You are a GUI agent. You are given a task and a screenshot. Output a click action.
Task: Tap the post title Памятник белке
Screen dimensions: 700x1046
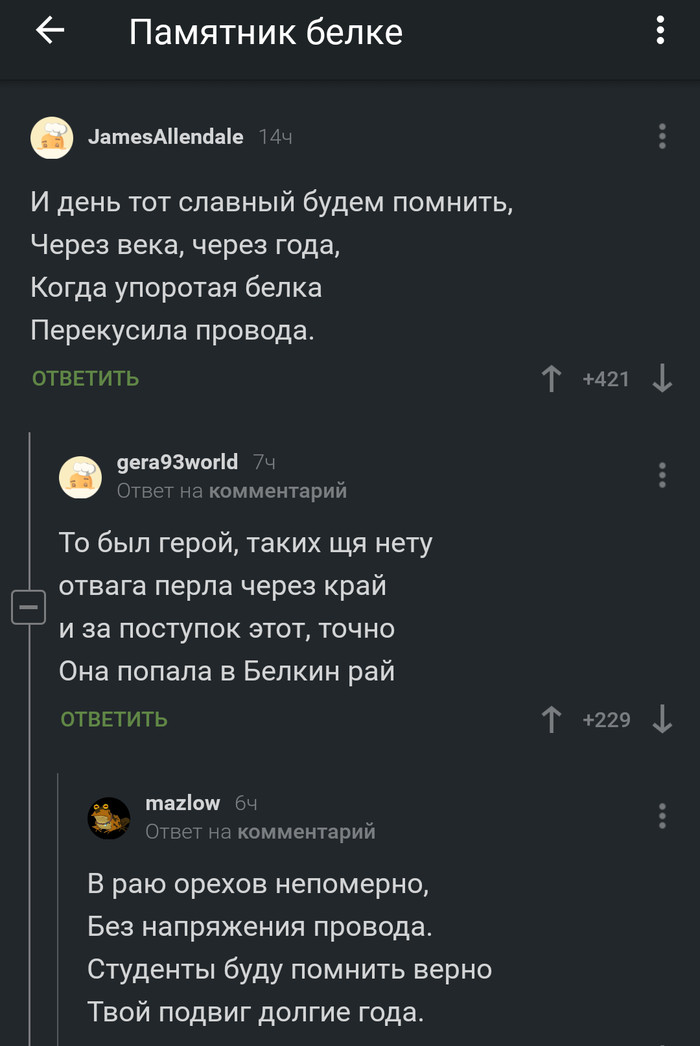click(266, 31)
